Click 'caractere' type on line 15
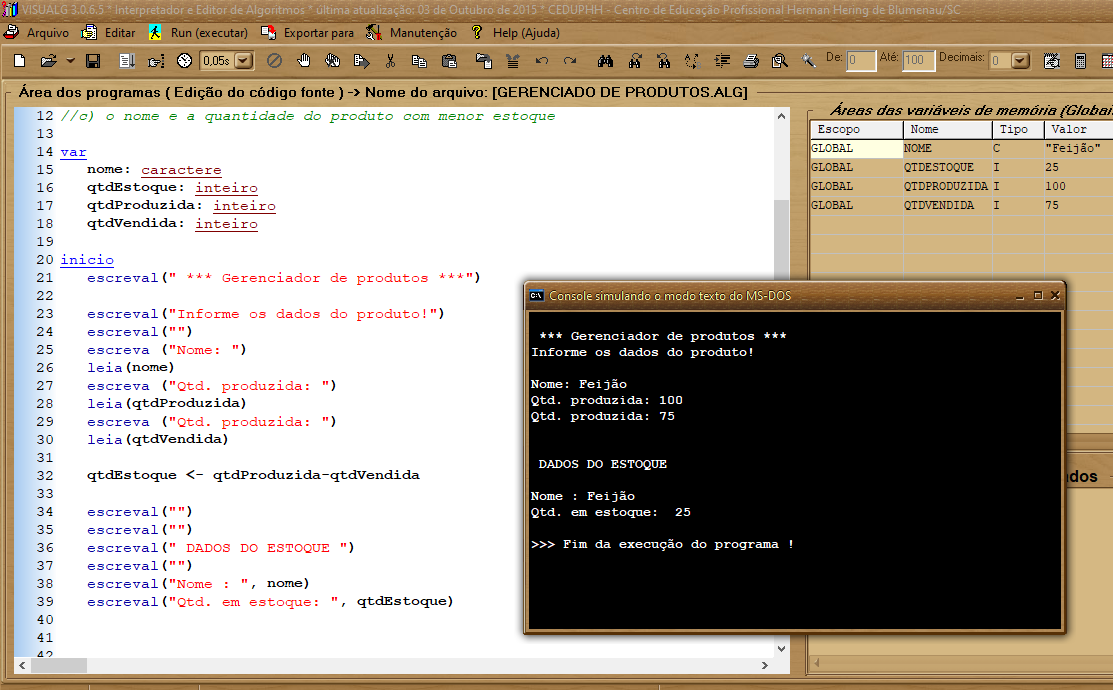The height and width of the screenshot is (690, 1113). 181,170
